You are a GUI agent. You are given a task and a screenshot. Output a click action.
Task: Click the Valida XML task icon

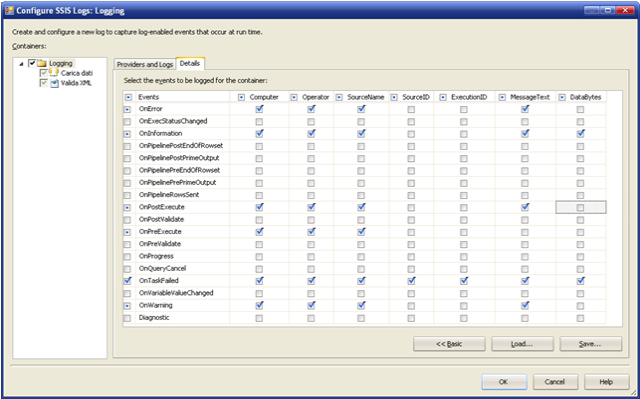coord(54,83)
